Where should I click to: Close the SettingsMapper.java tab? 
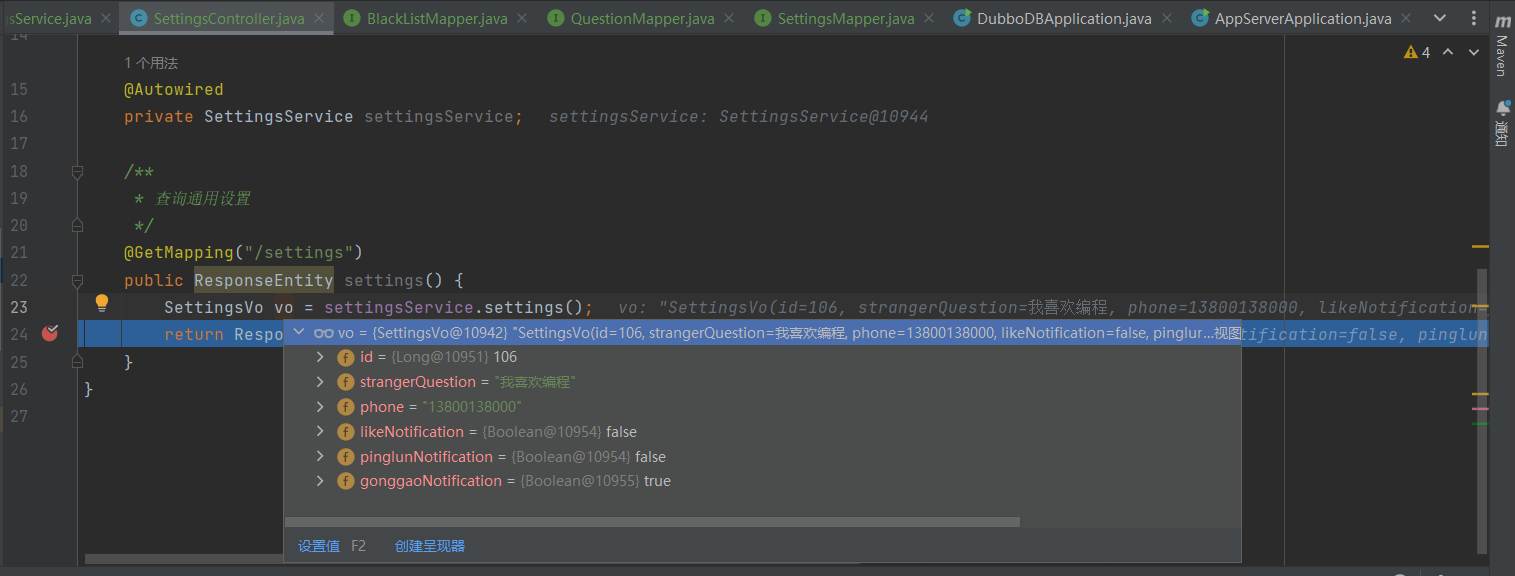(929, 18)
